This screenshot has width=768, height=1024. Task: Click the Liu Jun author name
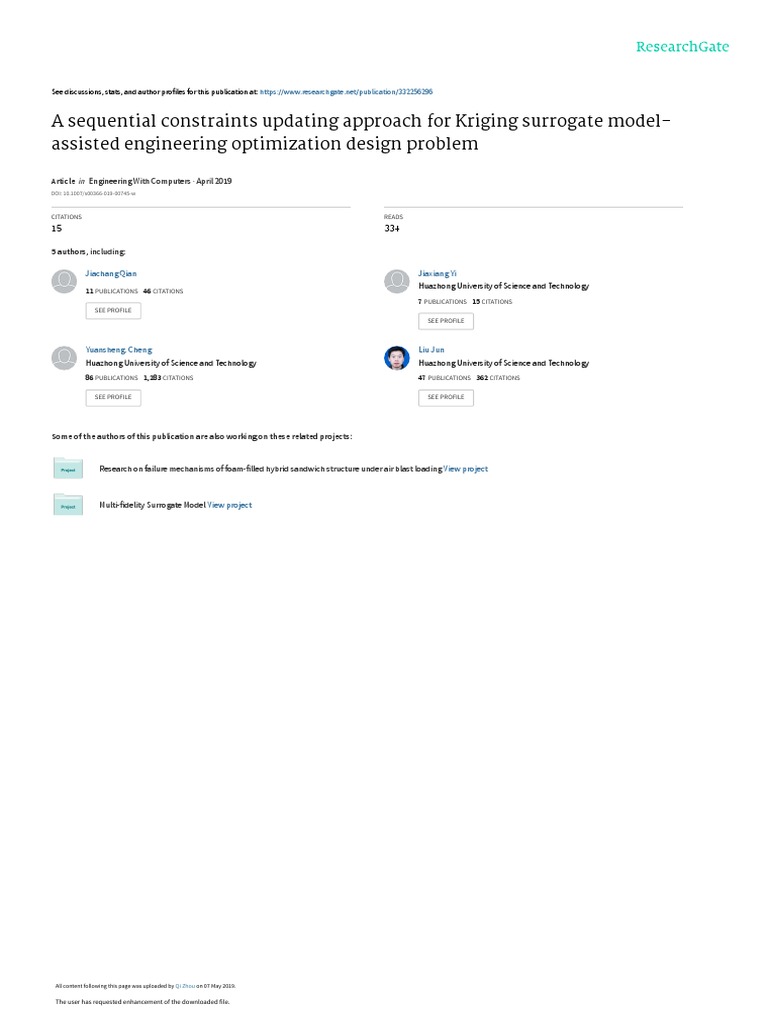coord(431,350)
